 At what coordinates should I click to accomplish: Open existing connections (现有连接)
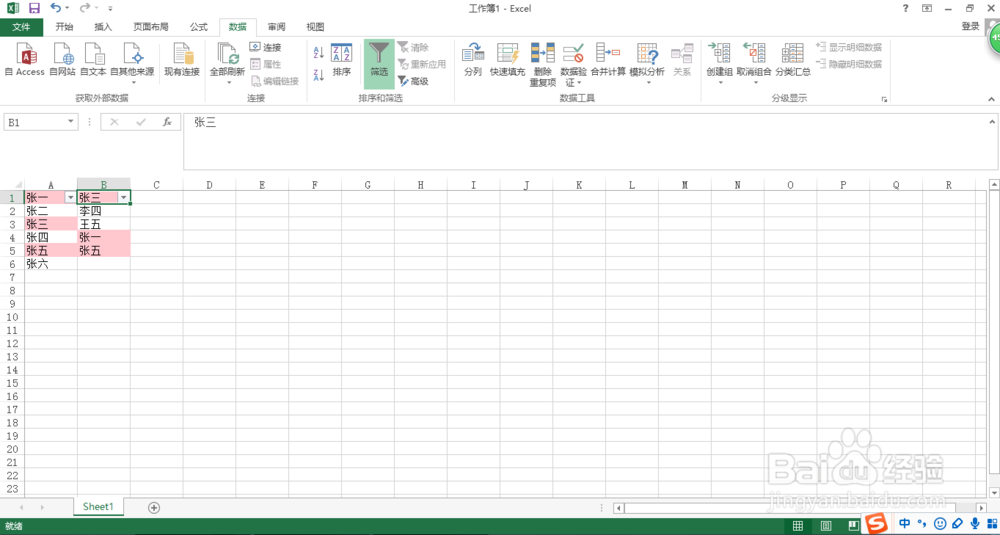click(x=182, y=60)
